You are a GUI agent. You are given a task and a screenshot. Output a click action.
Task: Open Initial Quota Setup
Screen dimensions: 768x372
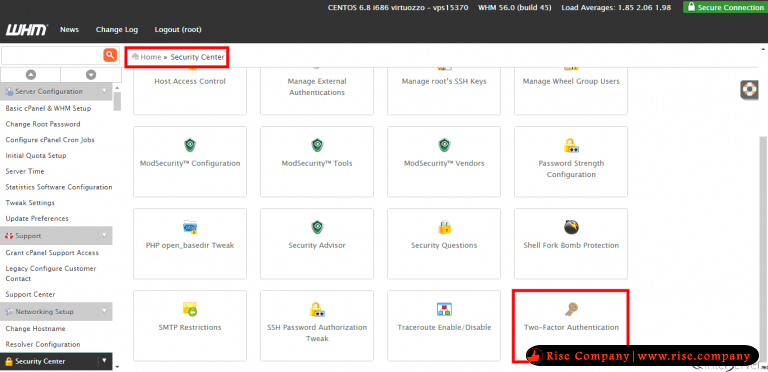point(36,156)
